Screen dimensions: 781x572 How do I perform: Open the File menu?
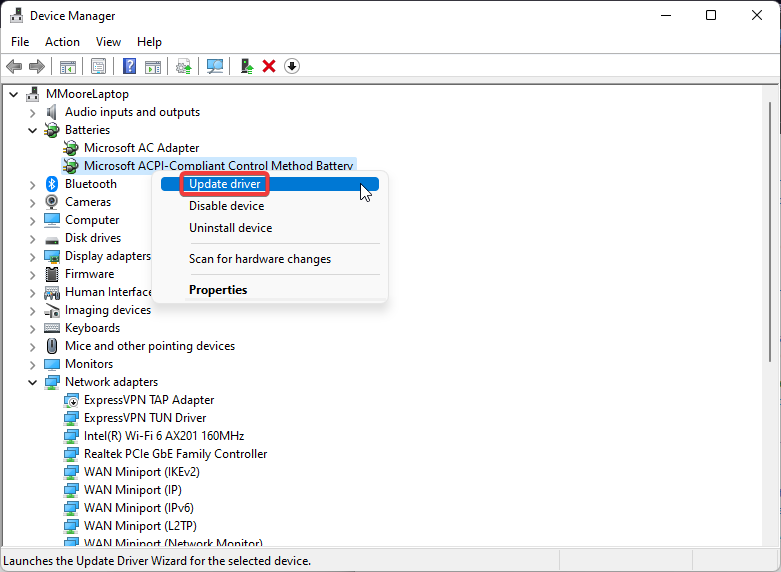pos(20,42)
